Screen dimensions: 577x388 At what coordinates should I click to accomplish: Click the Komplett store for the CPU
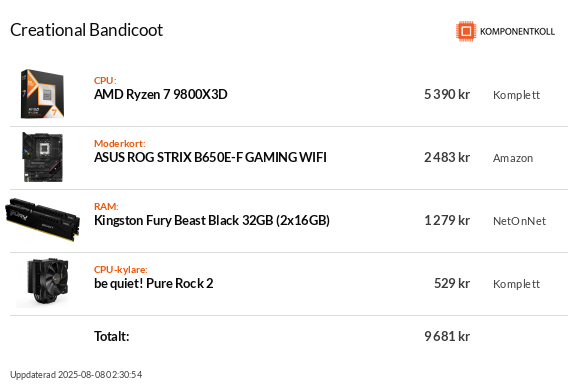(516, 95)
